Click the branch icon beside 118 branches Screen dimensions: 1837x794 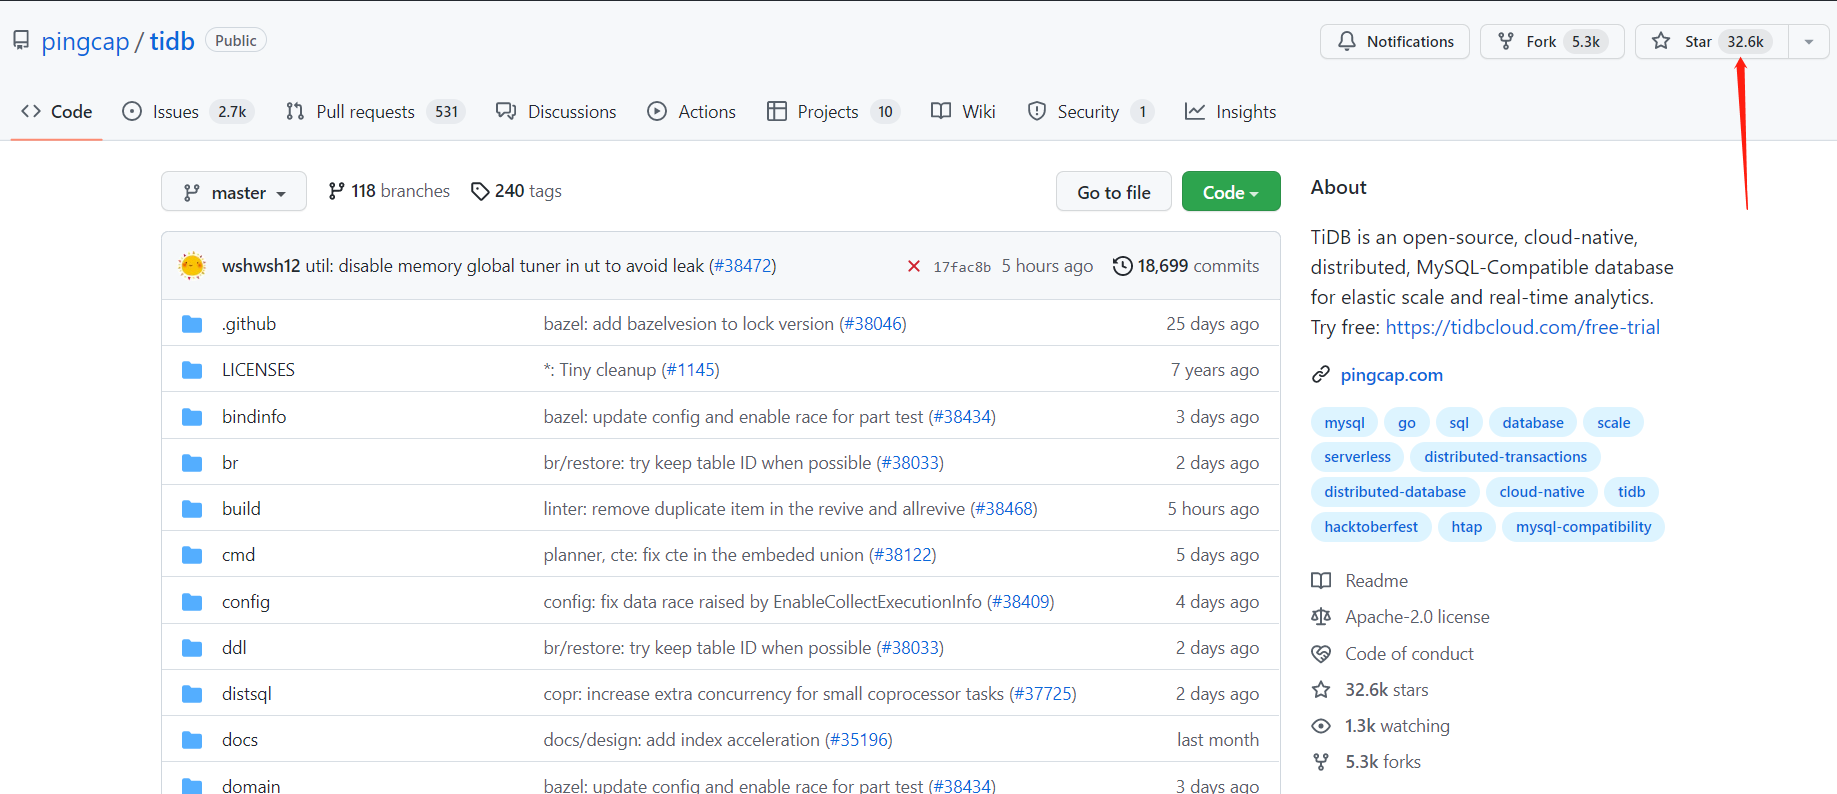pyautogui.click(x=336, y=191)
